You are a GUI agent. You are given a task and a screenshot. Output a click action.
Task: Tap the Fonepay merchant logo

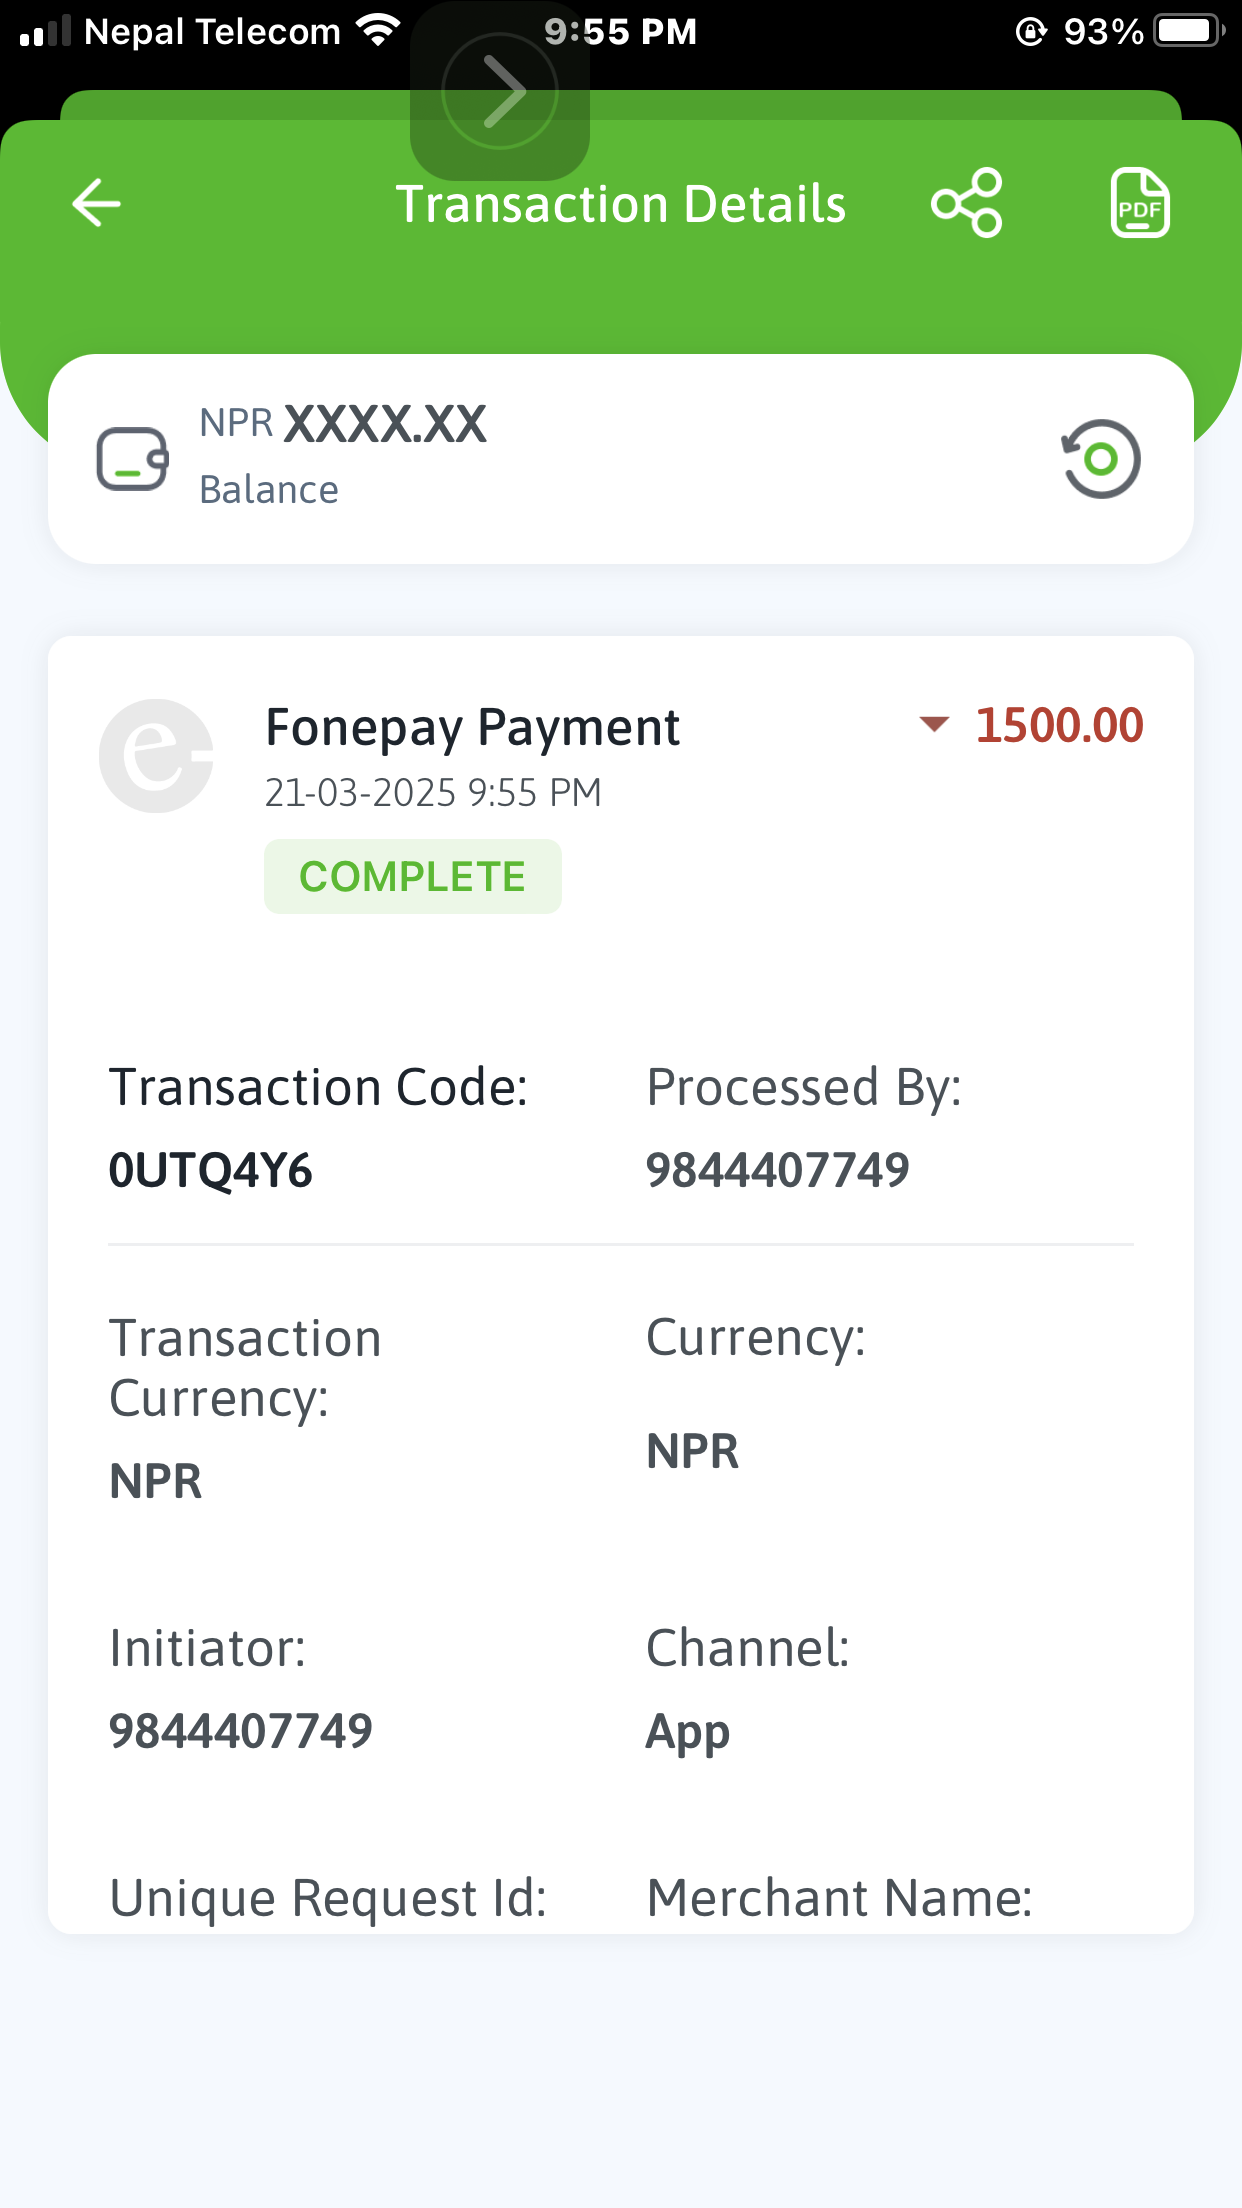tap(156, 756)
